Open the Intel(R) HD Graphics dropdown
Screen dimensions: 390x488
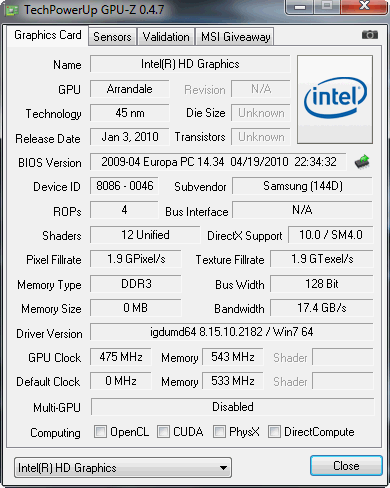(x=123, y=468)
